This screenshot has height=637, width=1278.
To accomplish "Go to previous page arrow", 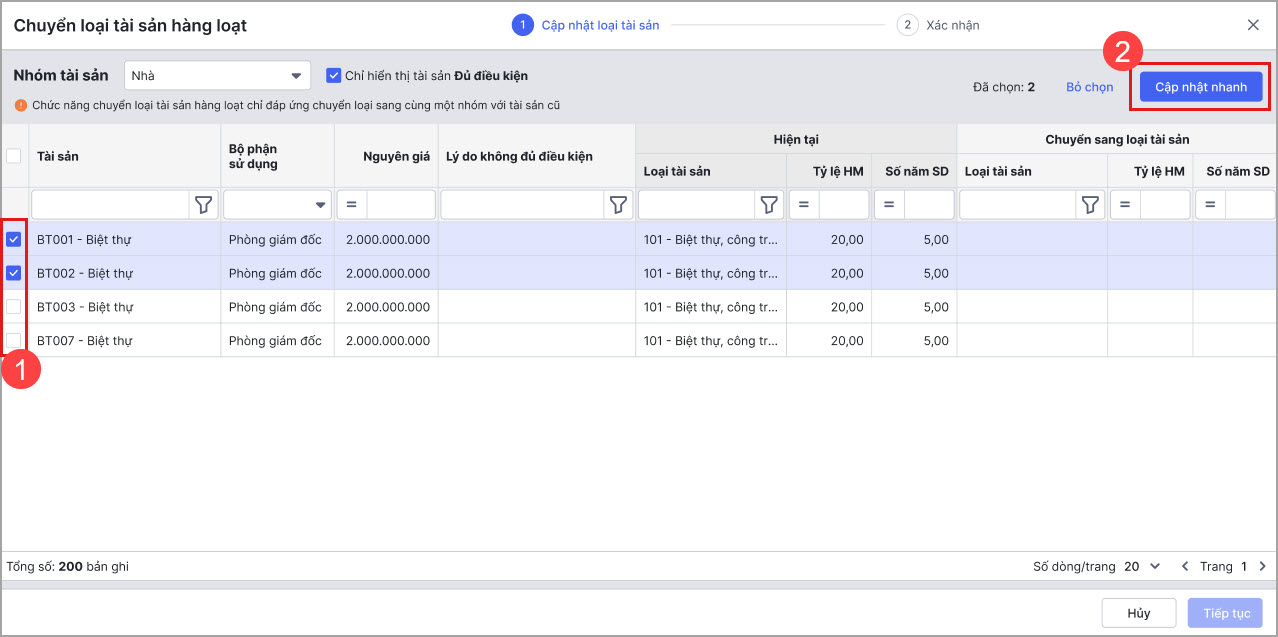I will [1185, 566].
